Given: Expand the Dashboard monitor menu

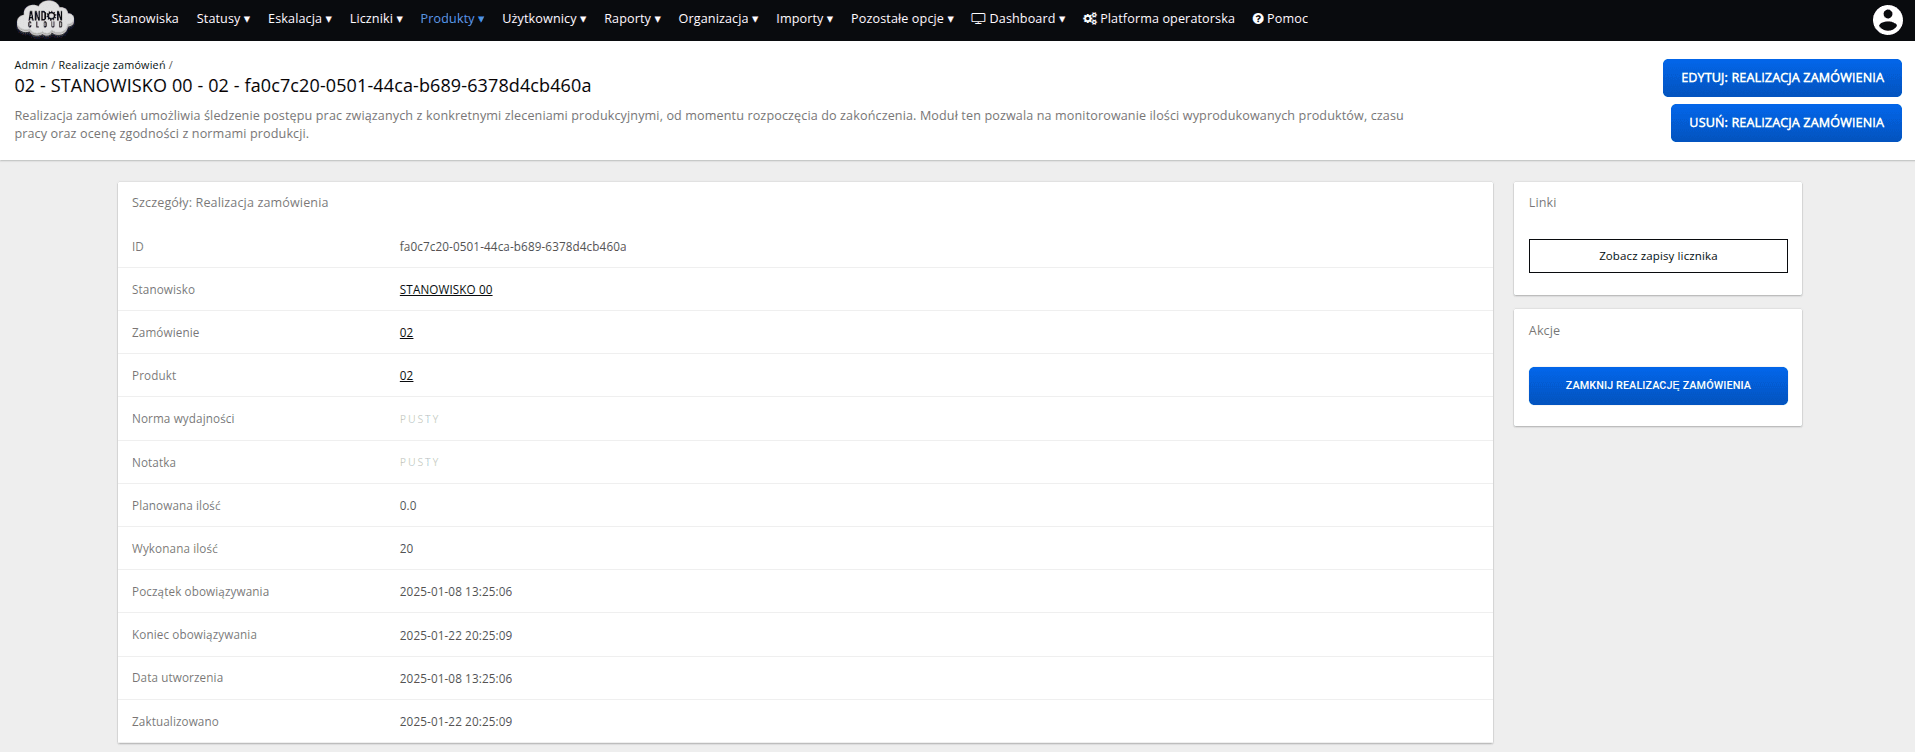Looking at the screenshot, I should [x=1018, y=19].
